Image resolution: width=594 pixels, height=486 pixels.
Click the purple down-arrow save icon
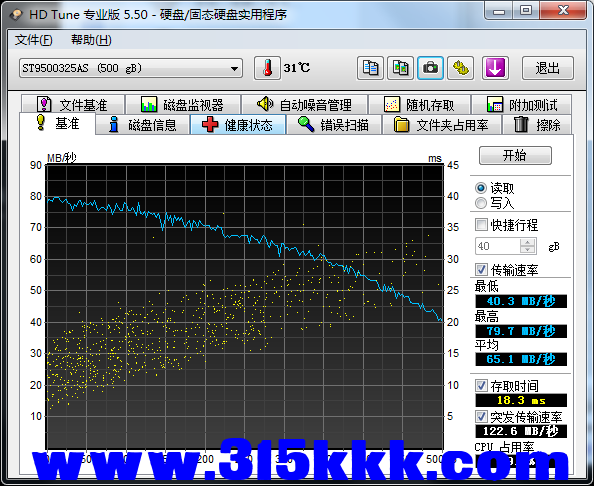pyautogui.click(x=495, y=68)
